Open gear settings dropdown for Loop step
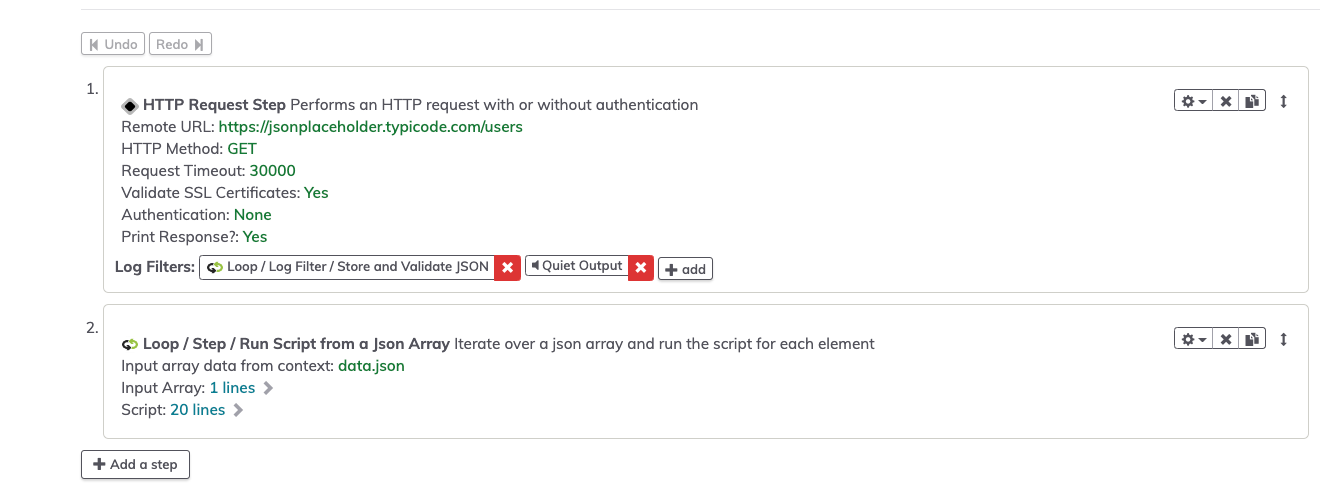Screen dimensions: 1323x504 (1193, 340)
